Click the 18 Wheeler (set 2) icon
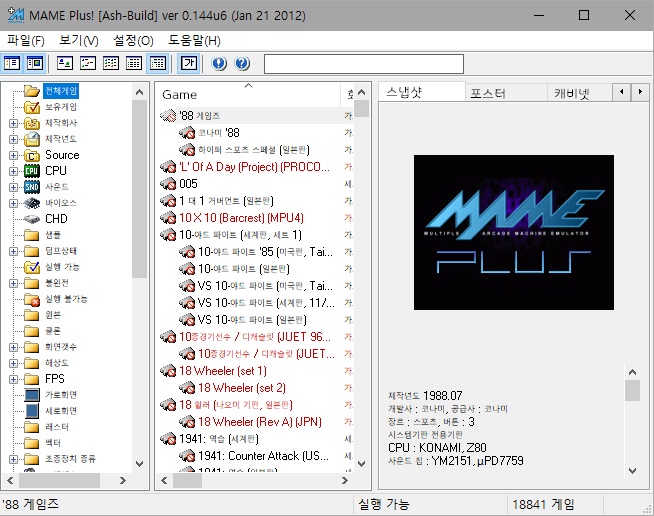The height and width of the screenshot is (516, 654). click(187, 388)
